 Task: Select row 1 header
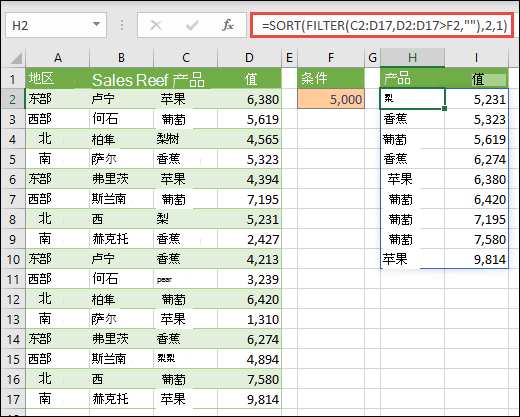(x=13, y=79)
